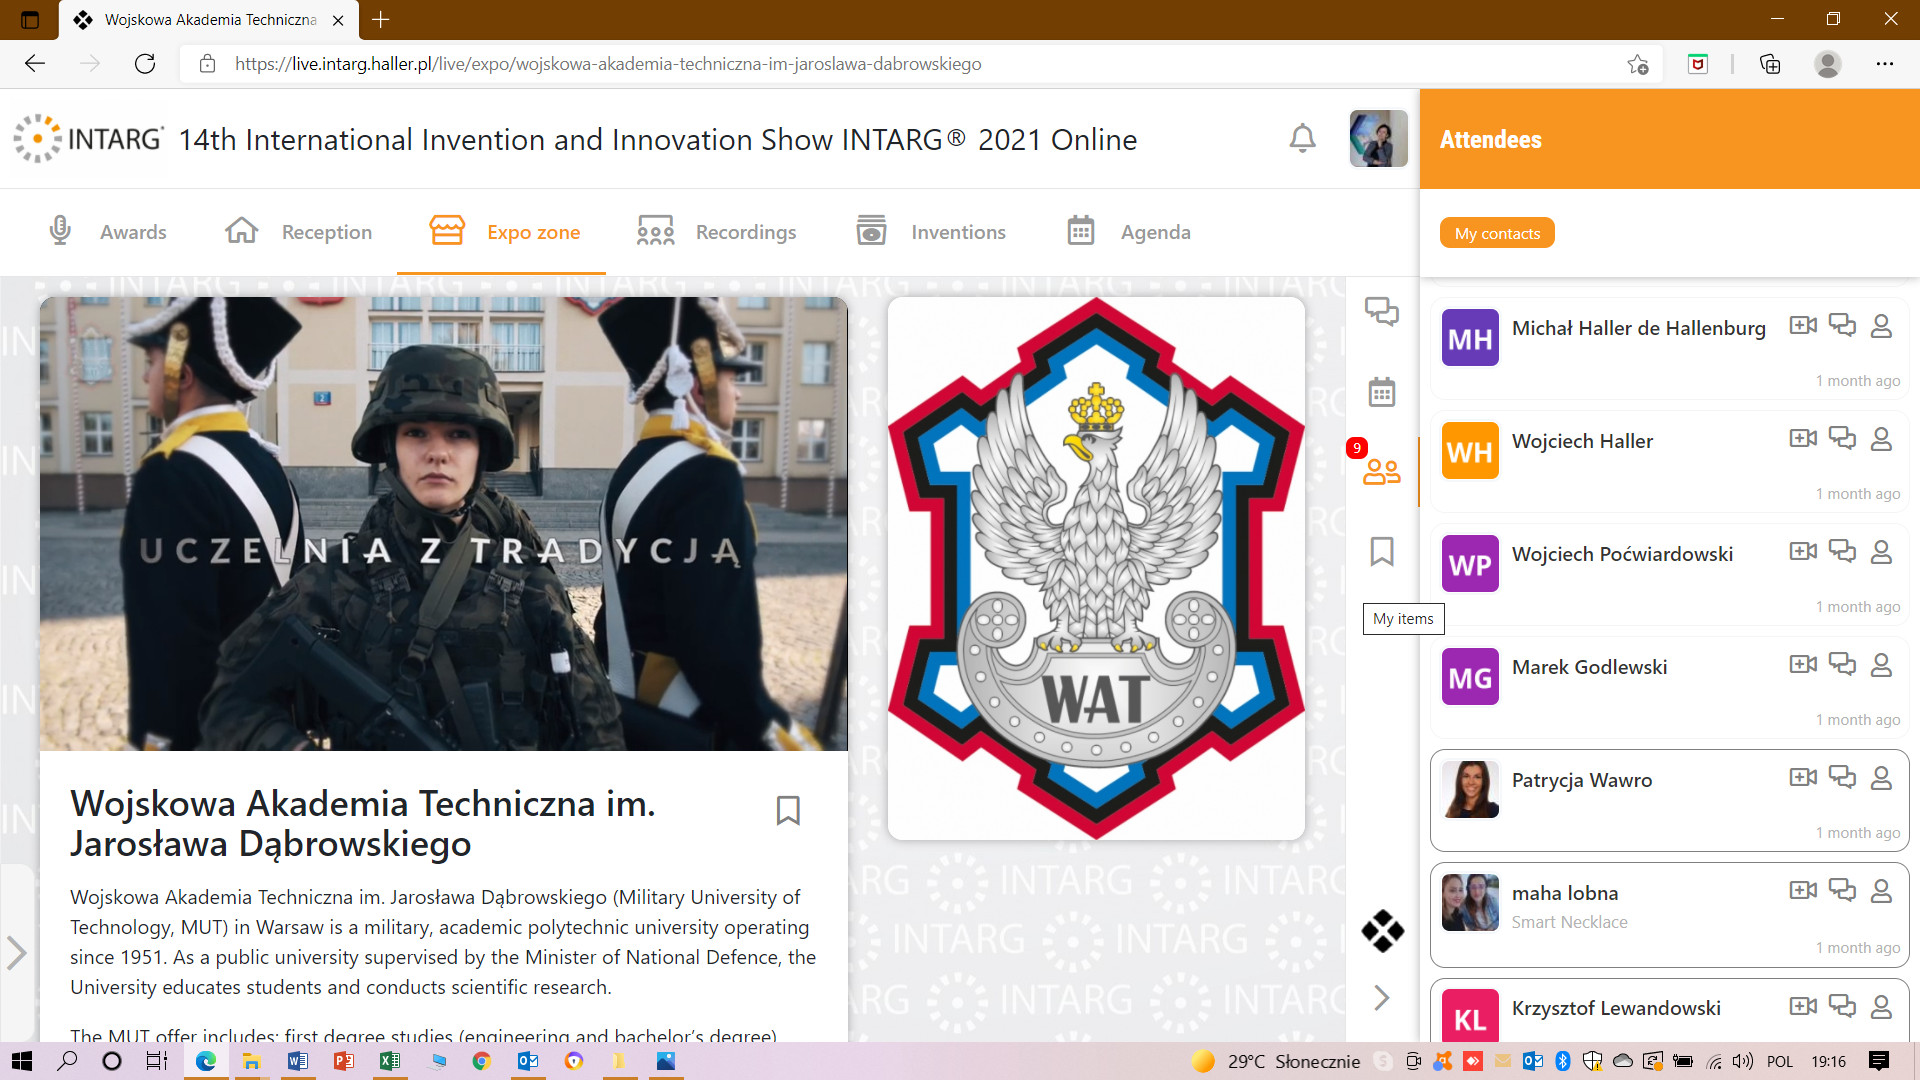The image size is (1920, 1080).
Task: Open the notifications bell
Action: tap(1302, 138)
